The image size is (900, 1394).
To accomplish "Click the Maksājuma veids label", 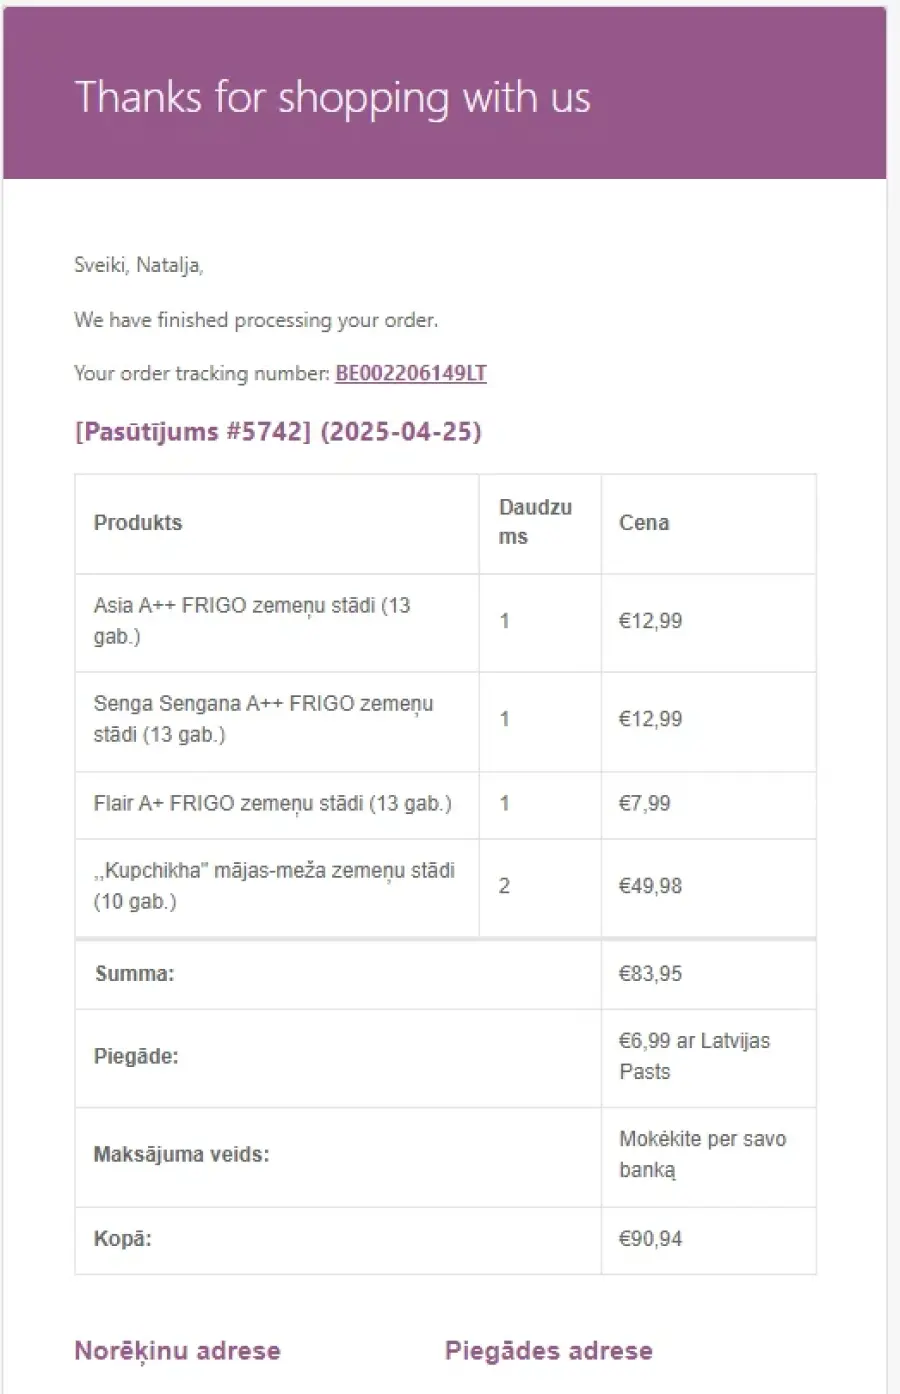I will [x=181, y=1154].
